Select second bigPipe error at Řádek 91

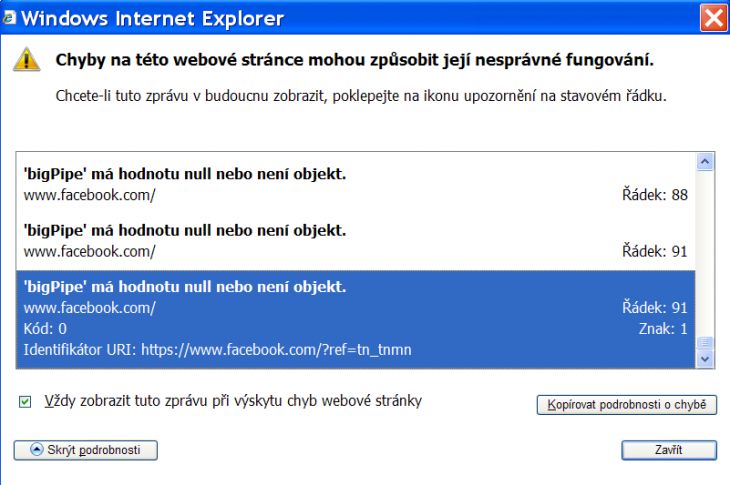356,241
